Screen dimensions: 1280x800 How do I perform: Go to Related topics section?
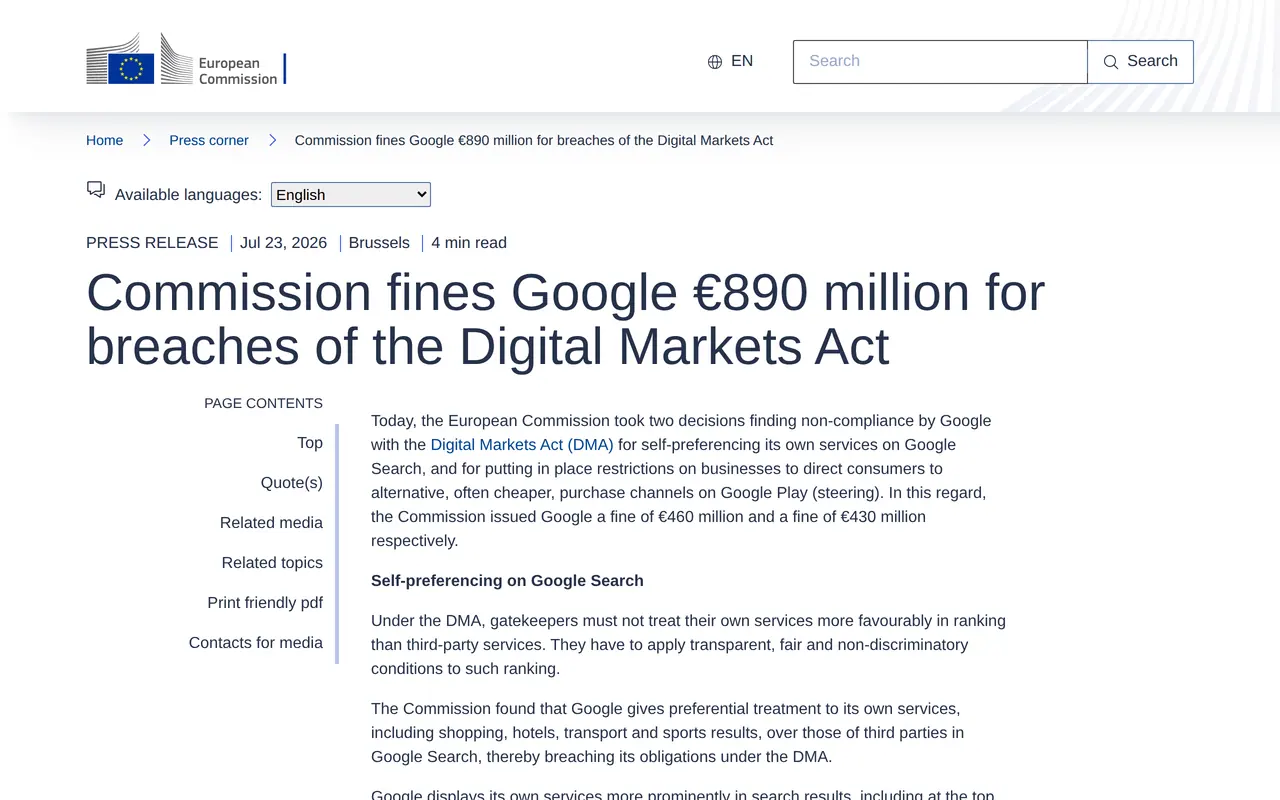(273, 563)
